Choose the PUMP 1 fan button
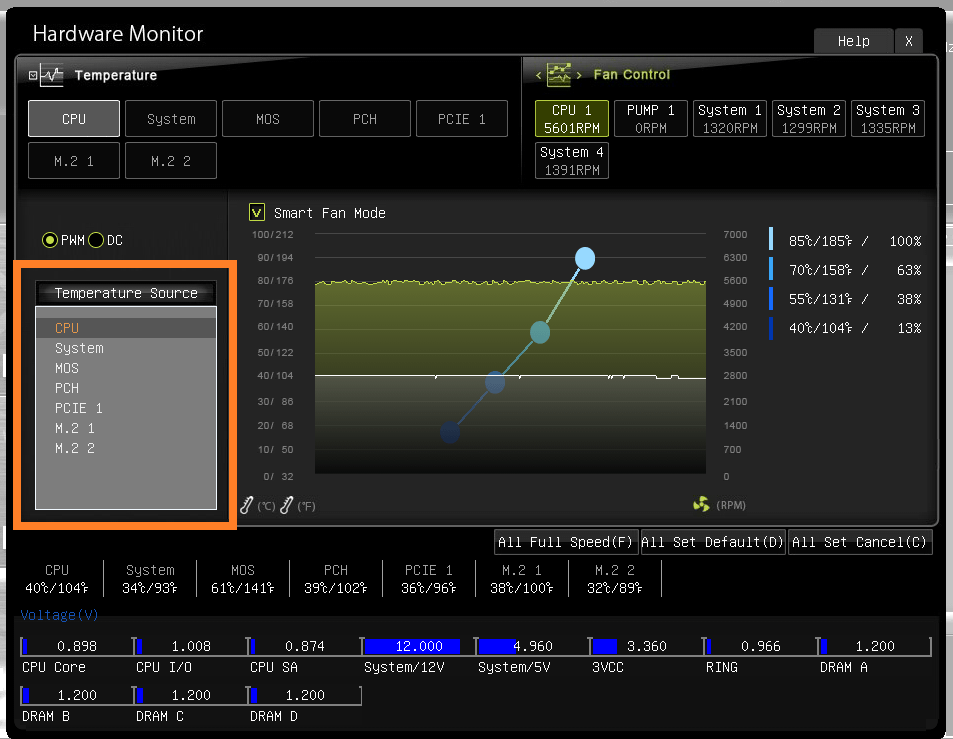 (x=650, y=119)
